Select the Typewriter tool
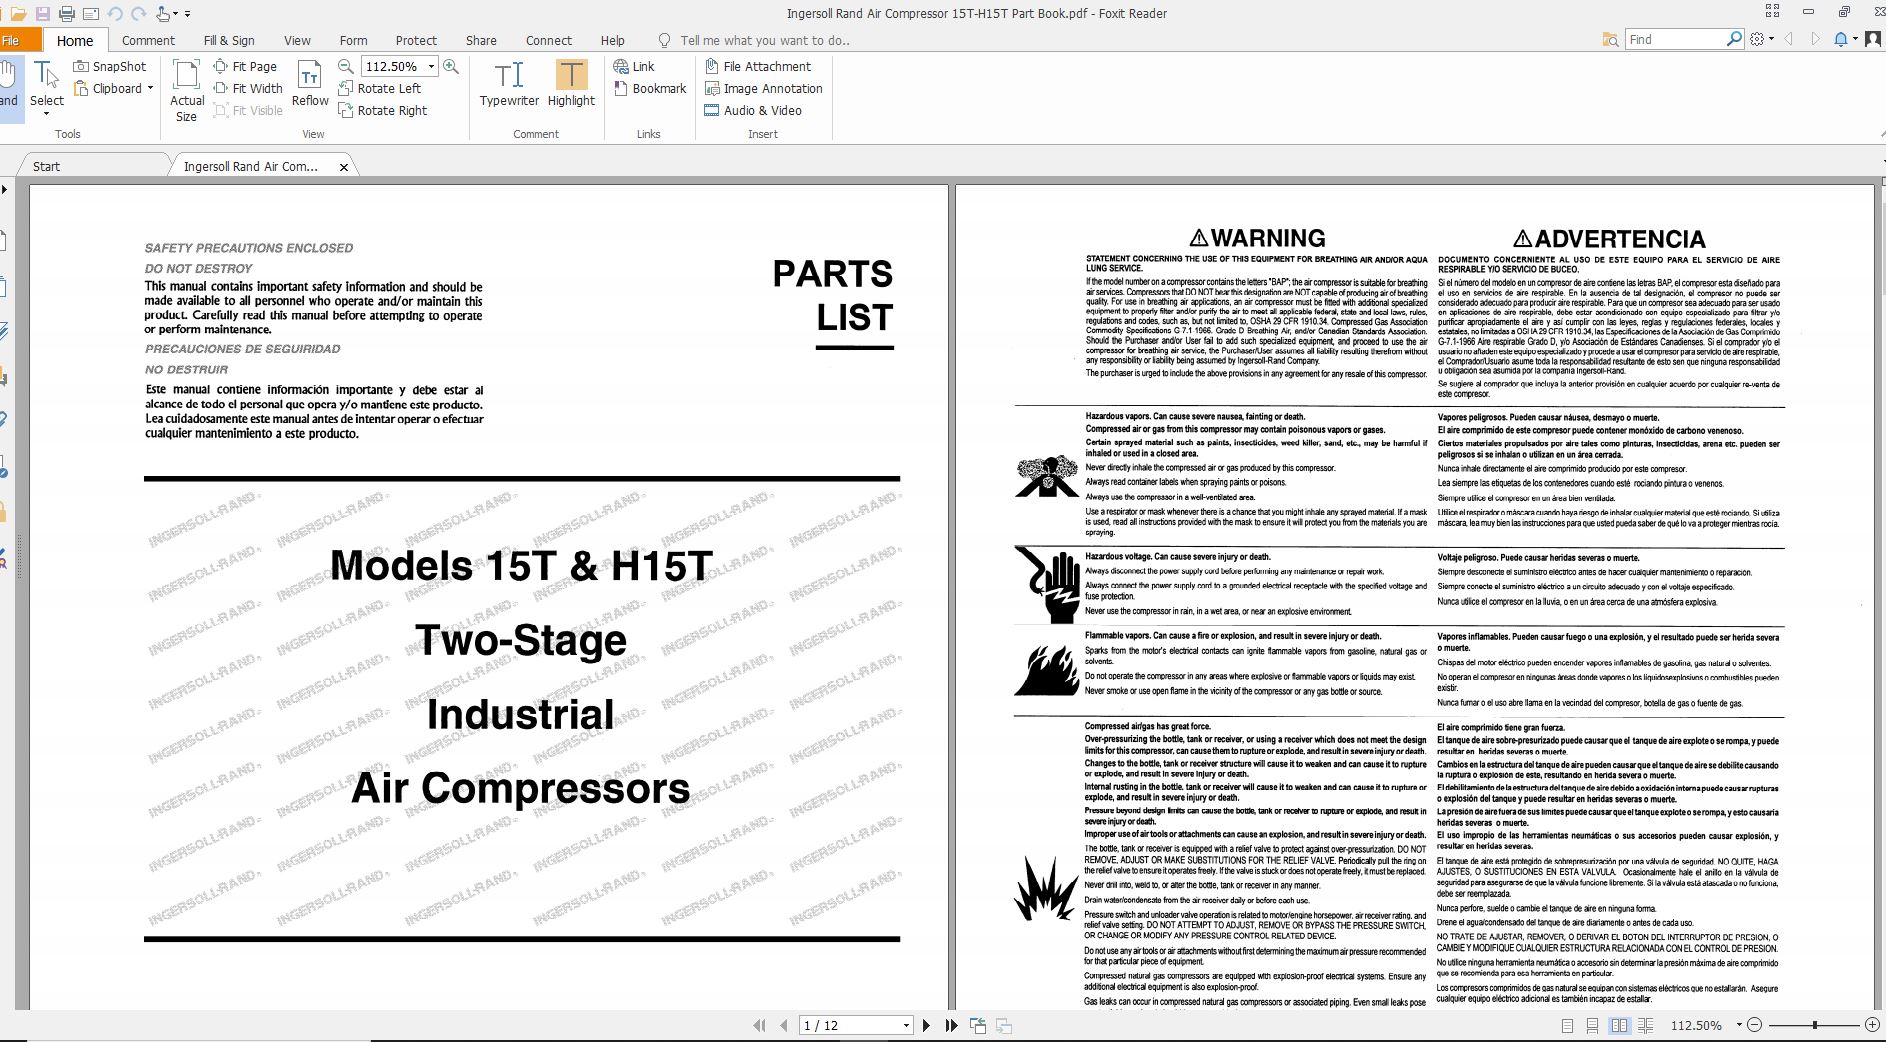 pyautogui.click(x=511, y=85)
